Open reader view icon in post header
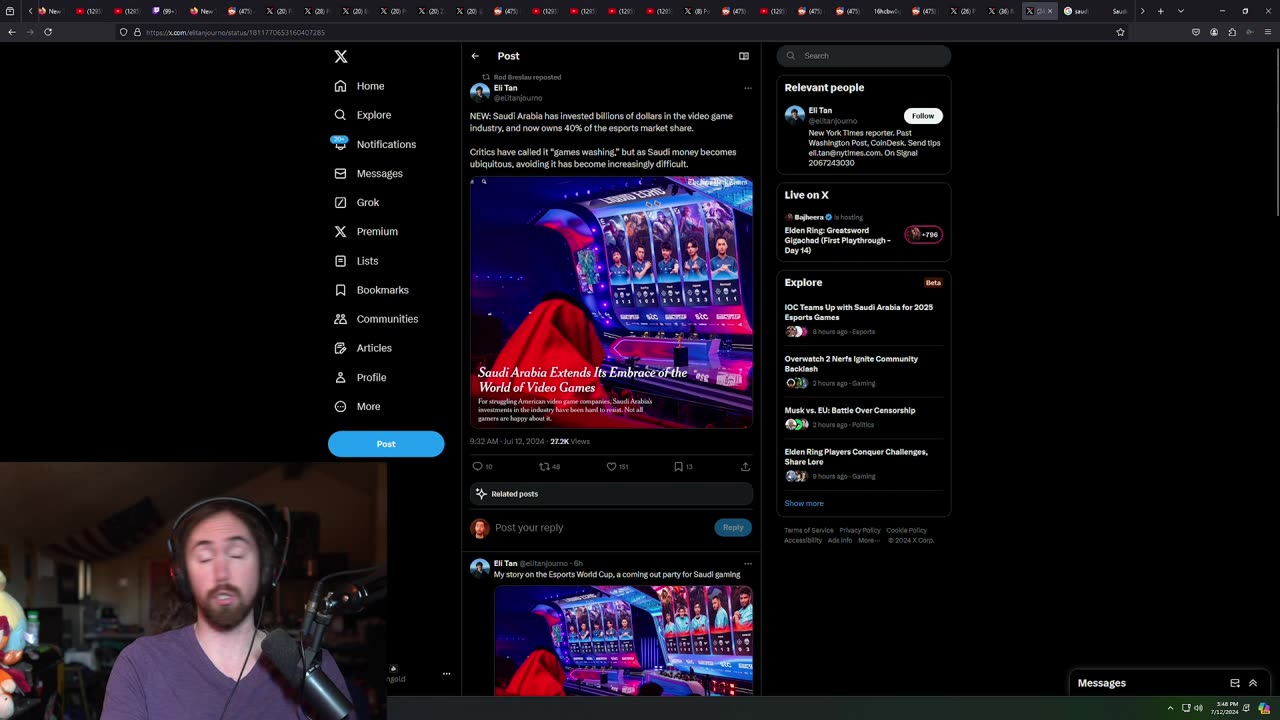This screenshot has height=720, width=1280. 744,56
